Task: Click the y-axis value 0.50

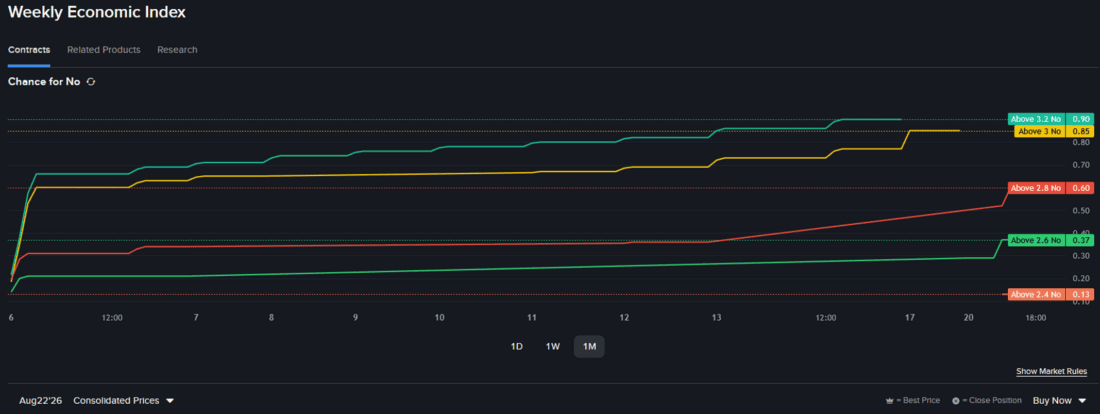Action: 1081,211
